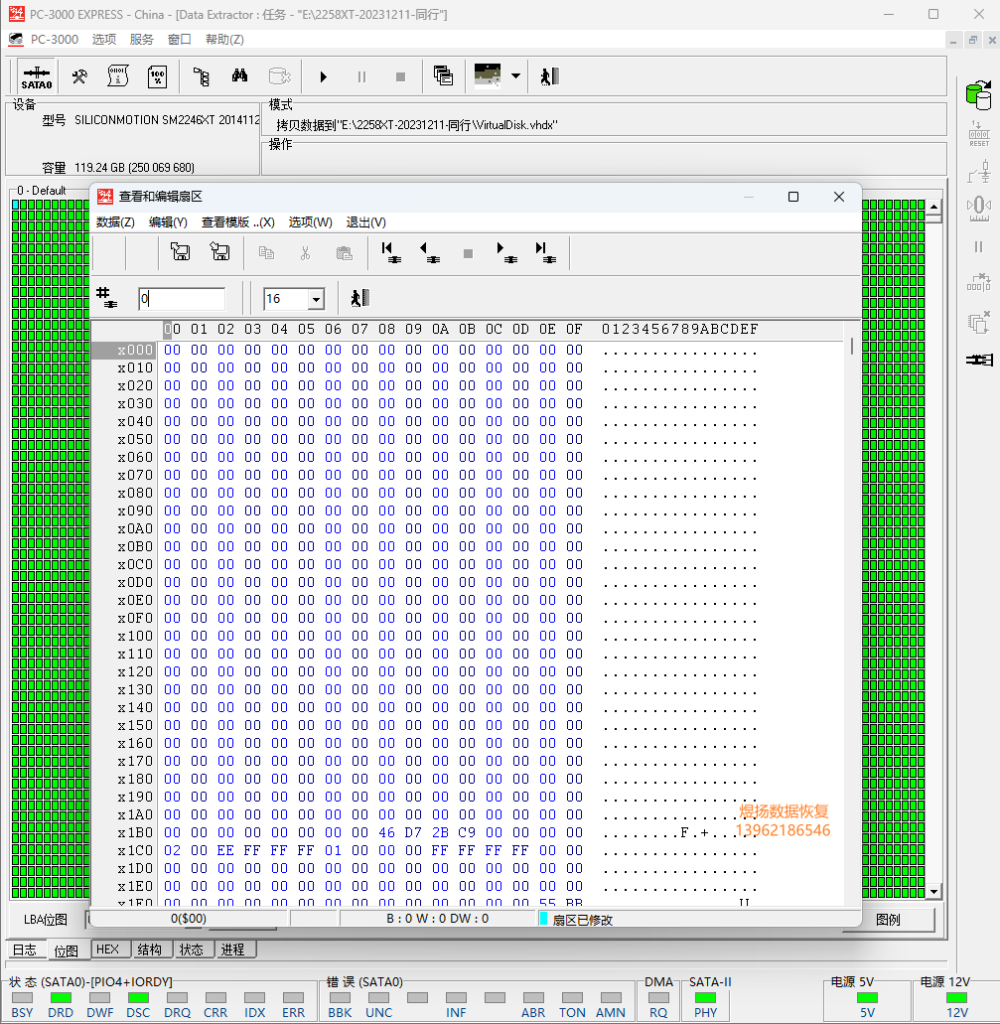Click the bitmap scrollbar down arrow
Image resolution: width=1000 pixels, height=1024 pixels.
coord(934,891)
